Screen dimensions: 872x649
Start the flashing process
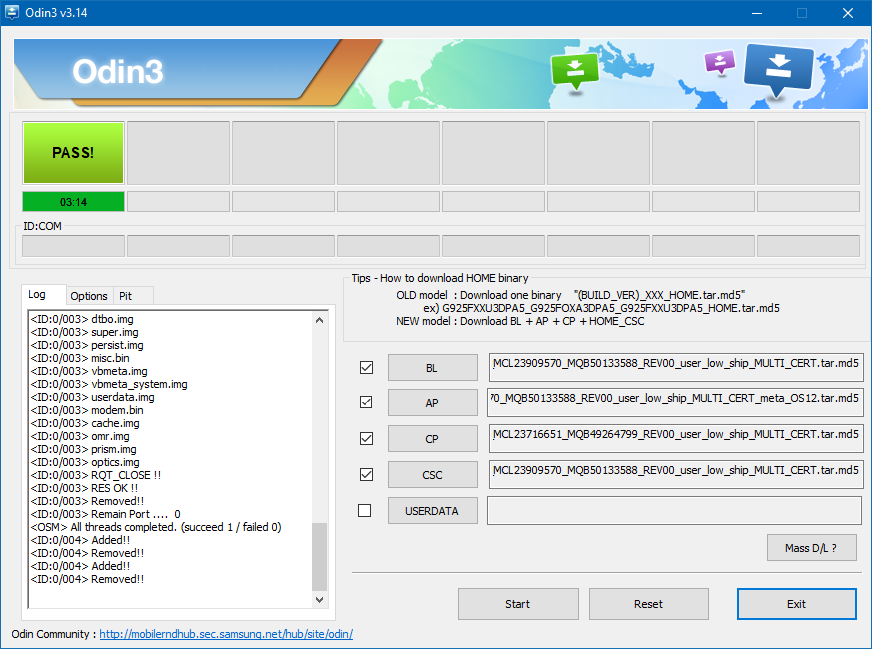[518, 604]
